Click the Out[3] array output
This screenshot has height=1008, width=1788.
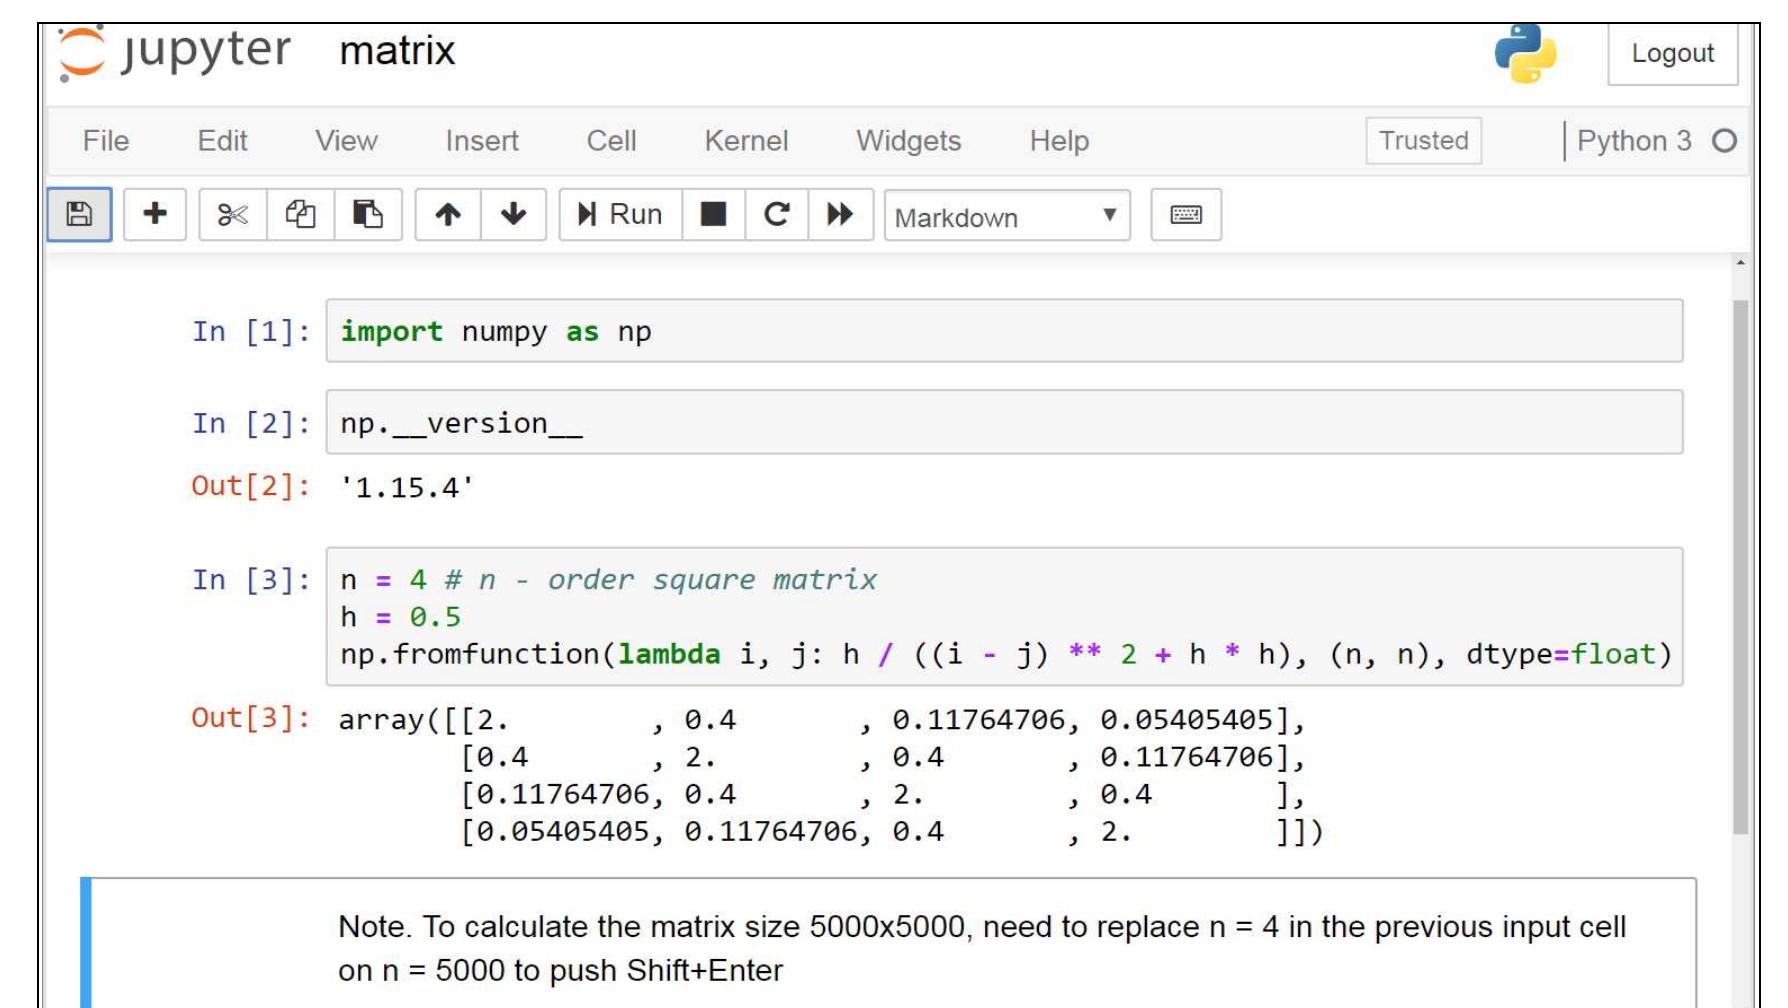[830, 776]
